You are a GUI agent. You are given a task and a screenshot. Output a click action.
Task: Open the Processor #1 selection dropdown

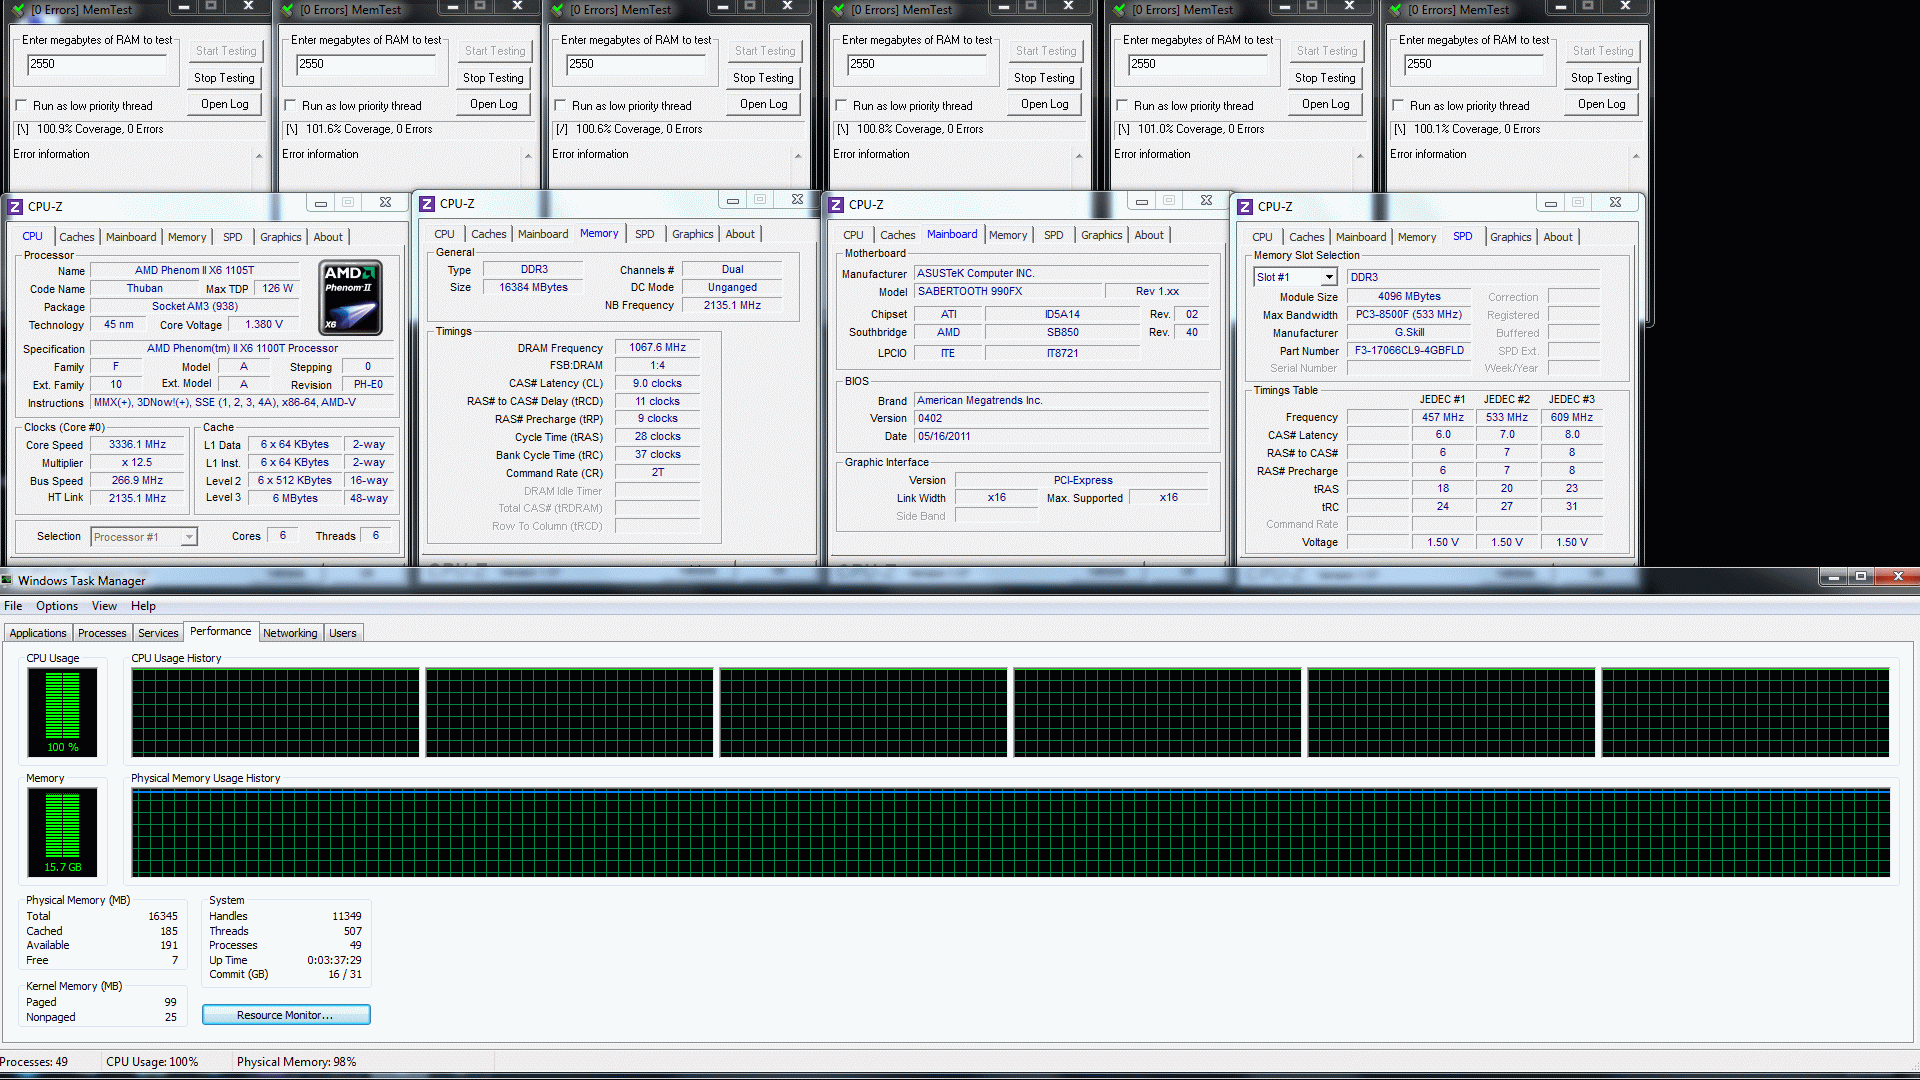tap(188, 537)
